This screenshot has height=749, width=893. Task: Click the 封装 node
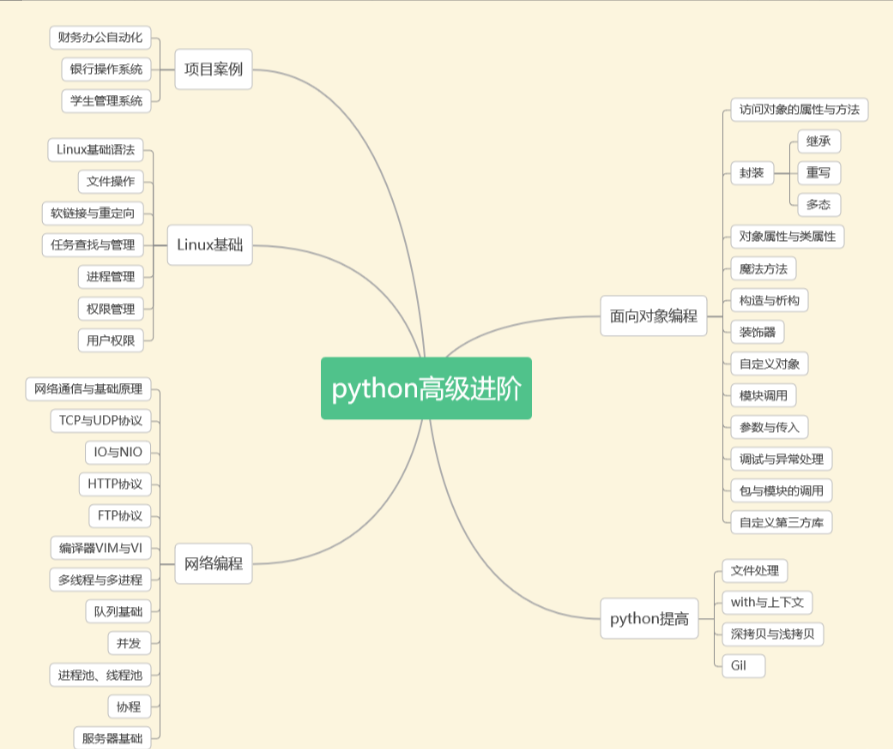coord(752,173)
